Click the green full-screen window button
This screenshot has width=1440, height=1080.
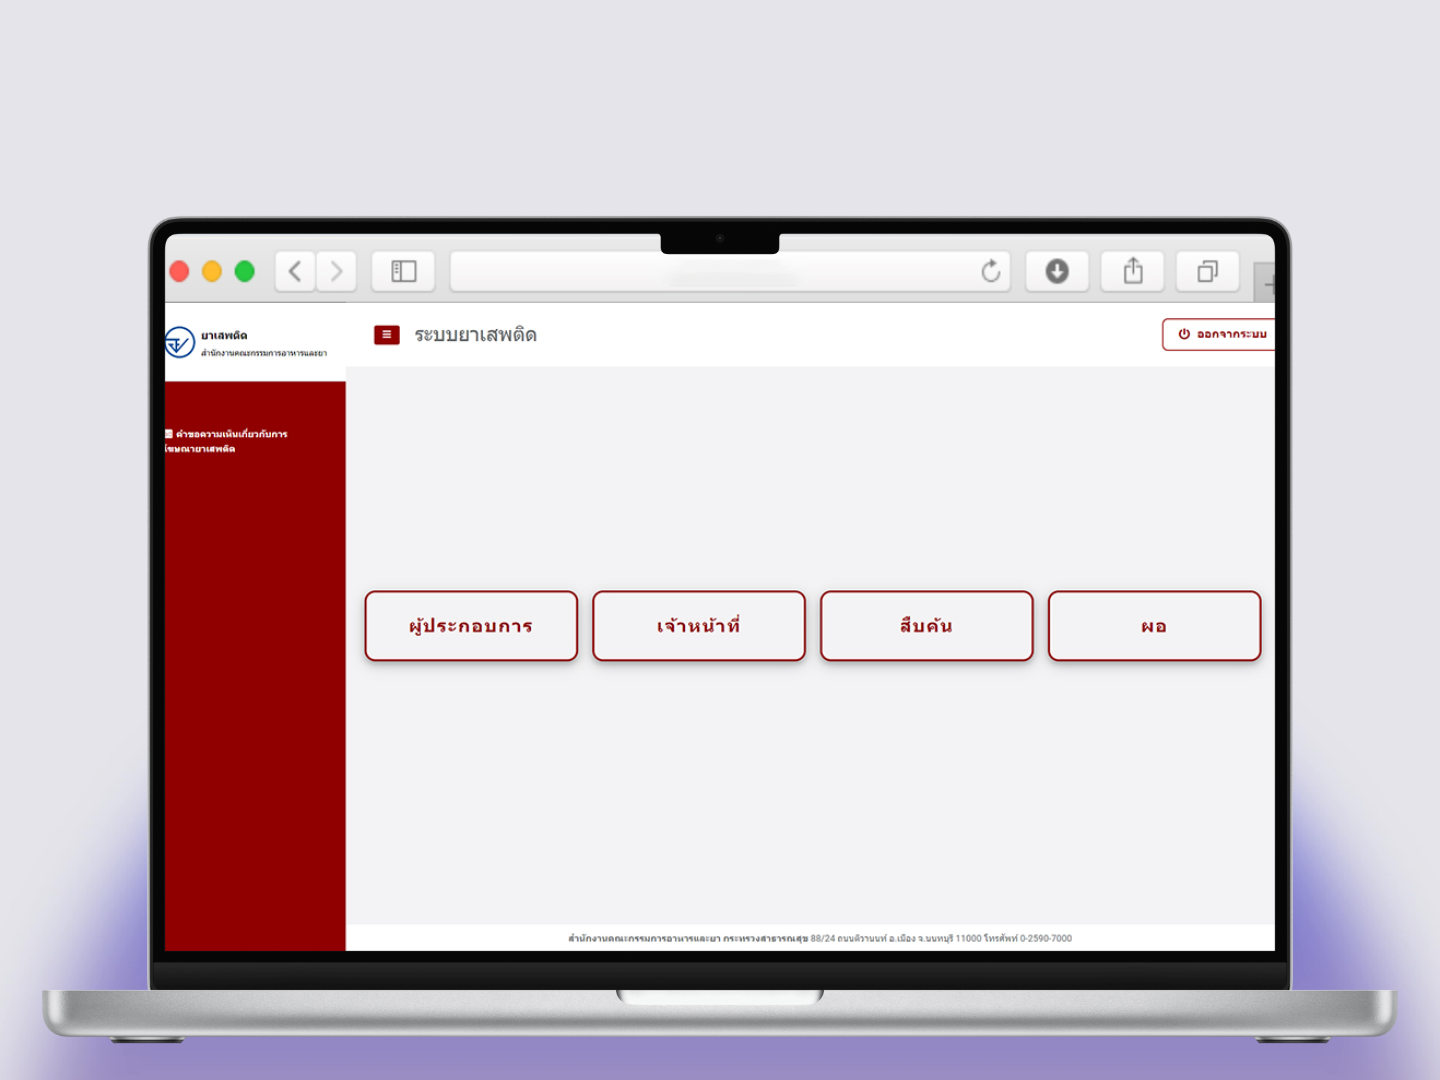(x=245, y=271)
